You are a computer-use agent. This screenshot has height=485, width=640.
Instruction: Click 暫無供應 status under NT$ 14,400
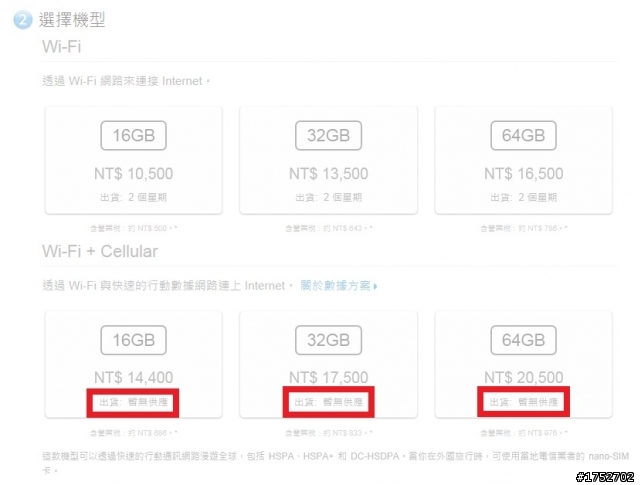tap(147, 402)
